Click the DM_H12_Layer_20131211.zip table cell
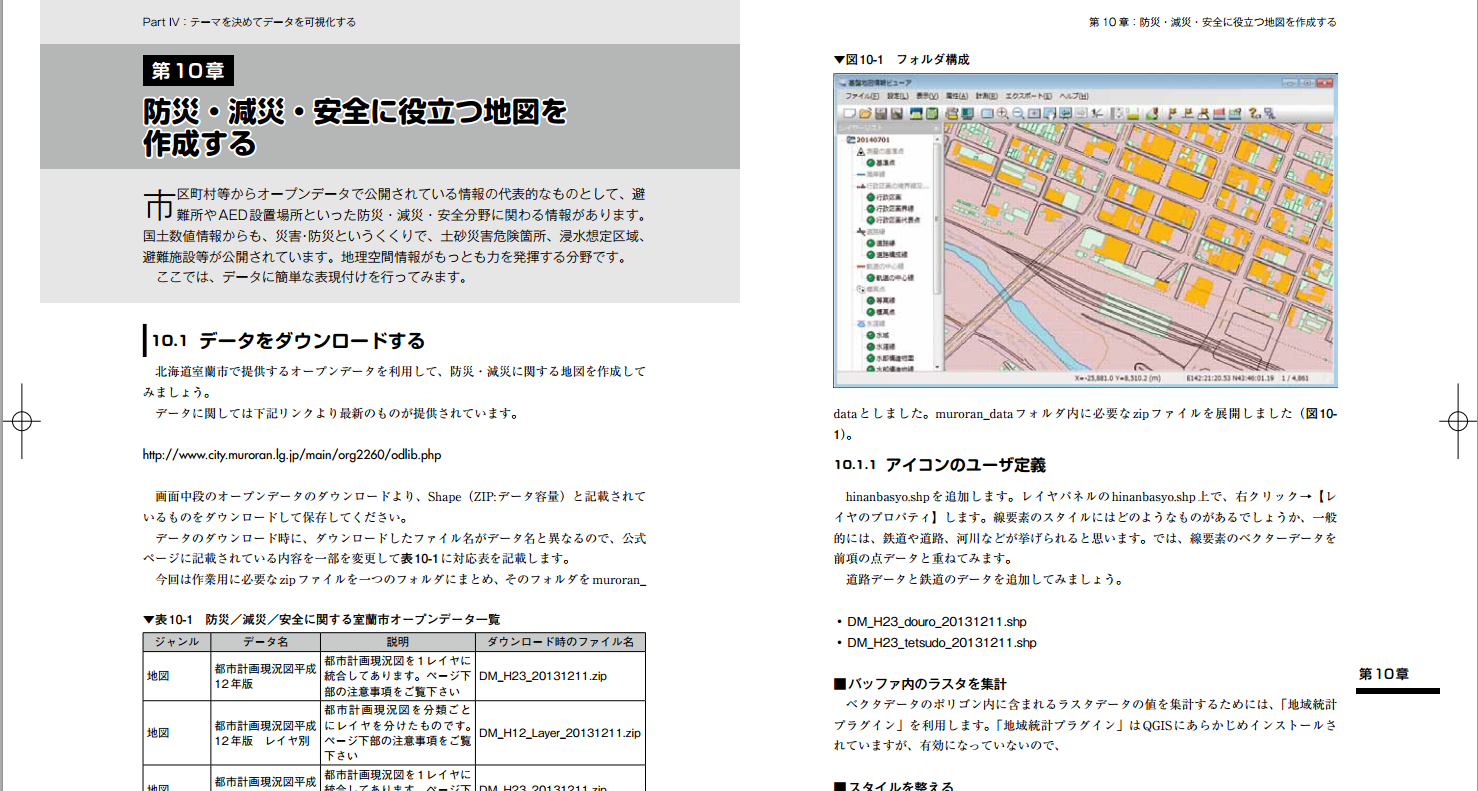 coord(560,733)
